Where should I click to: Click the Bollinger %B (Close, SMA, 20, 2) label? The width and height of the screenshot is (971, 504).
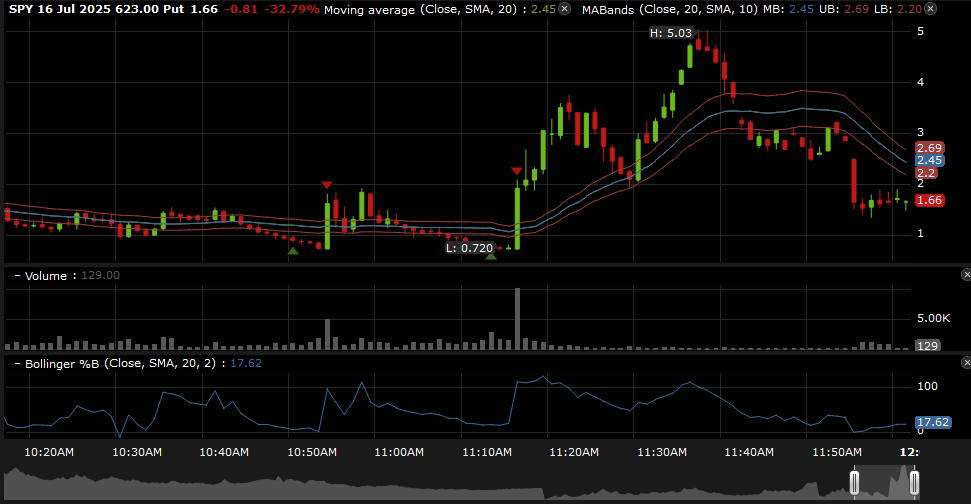[x=120, y=364]
